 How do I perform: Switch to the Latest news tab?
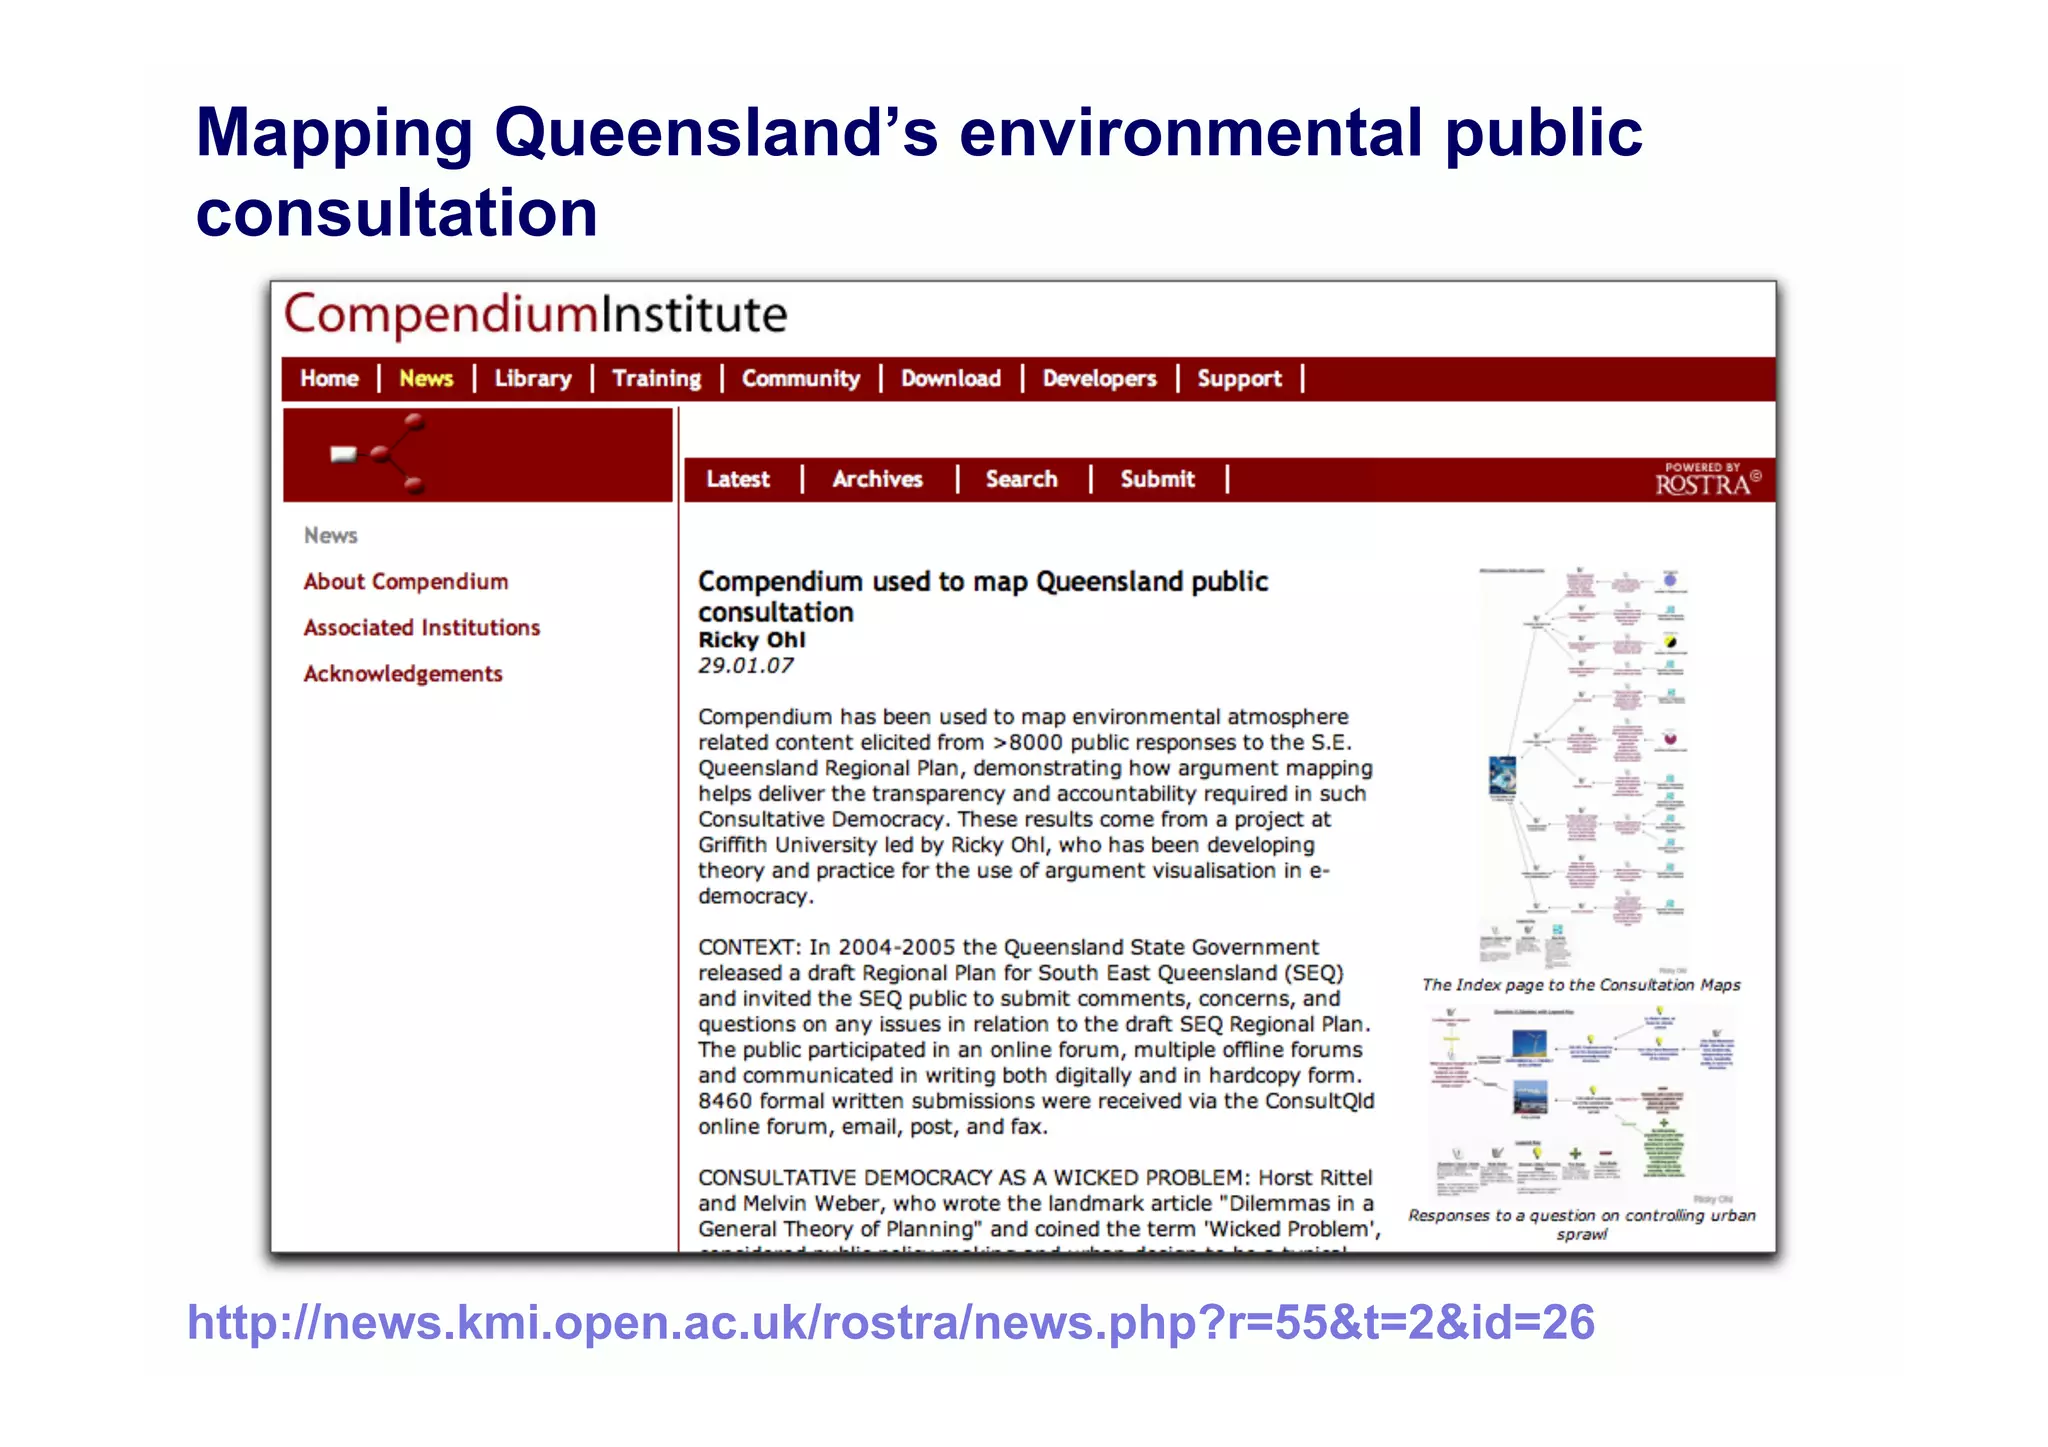coord(738,479)
